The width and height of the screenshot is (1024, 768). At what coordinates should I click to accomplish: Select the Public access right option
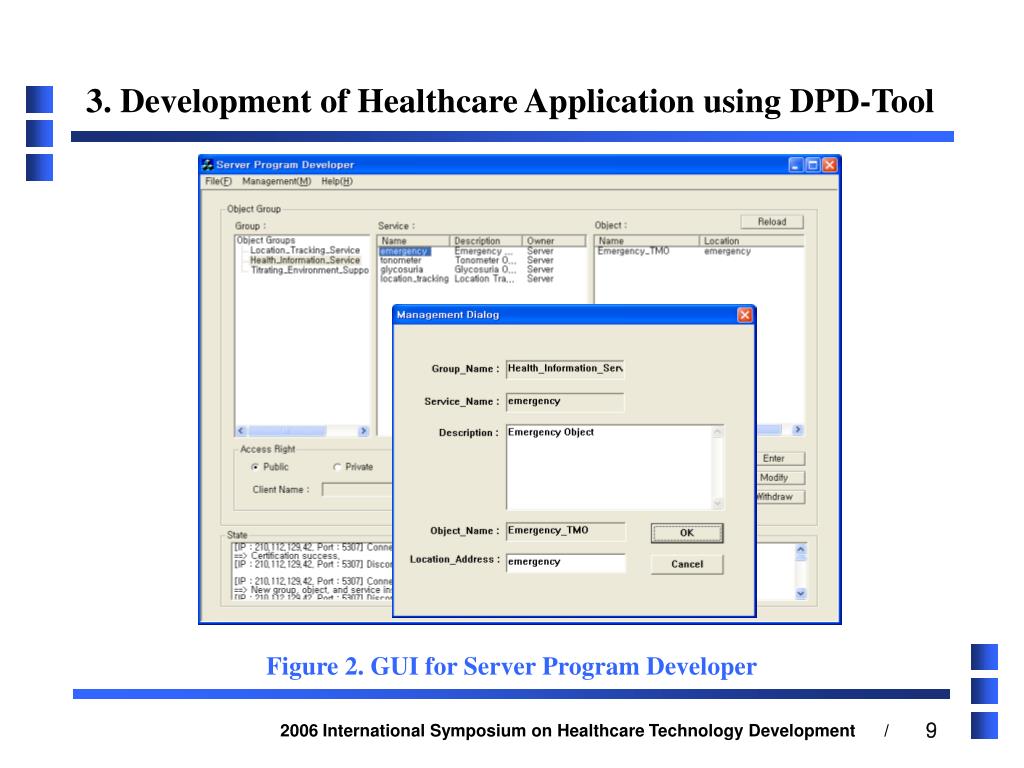[x=255, y=467]
